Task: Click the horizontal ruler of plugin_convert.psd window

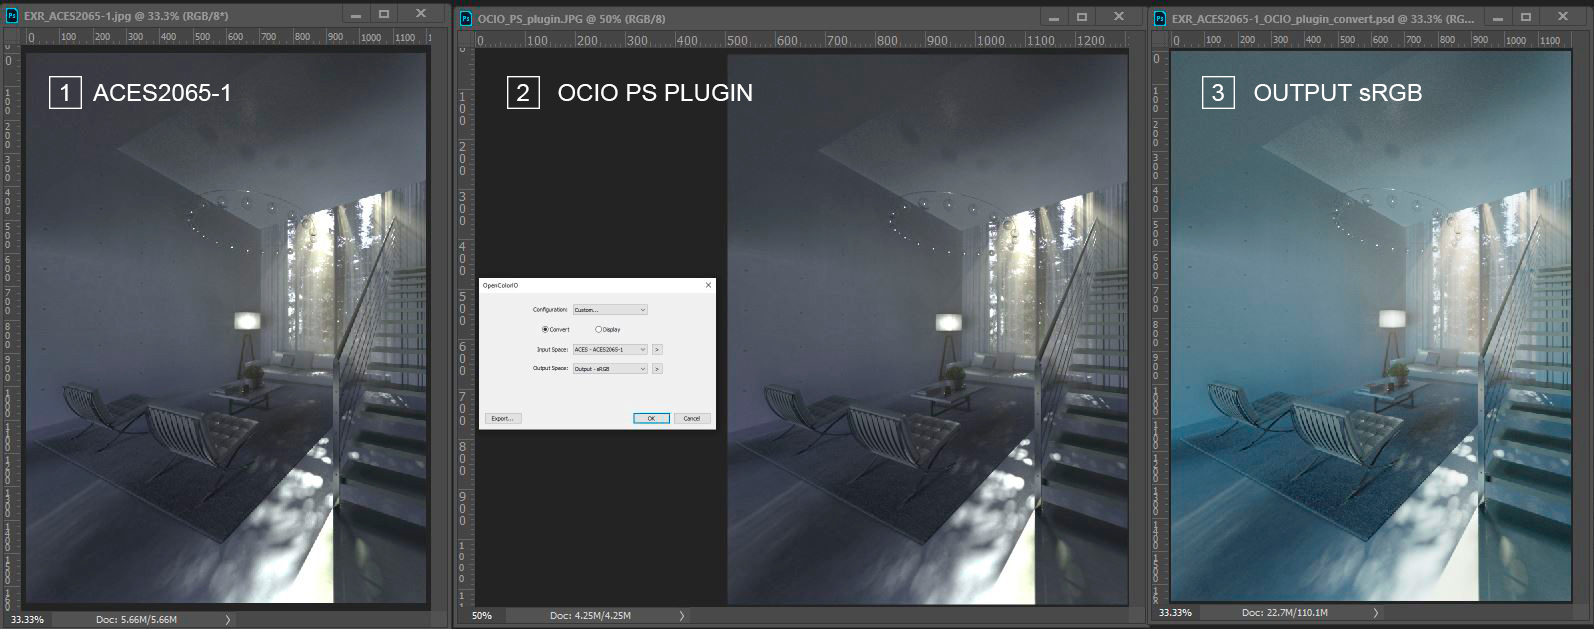Action: click(x=1368, y=40)
